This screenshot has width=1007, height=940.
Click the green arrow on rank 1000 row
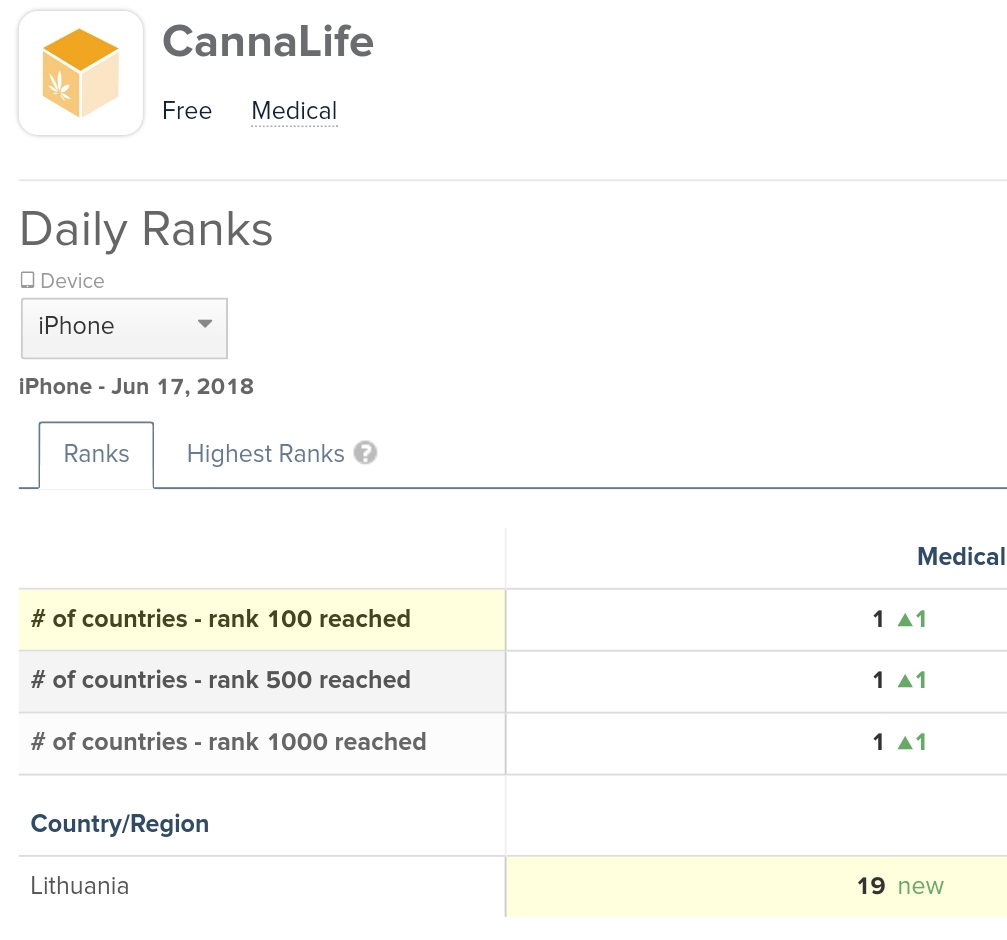click(x=902, y=742)
